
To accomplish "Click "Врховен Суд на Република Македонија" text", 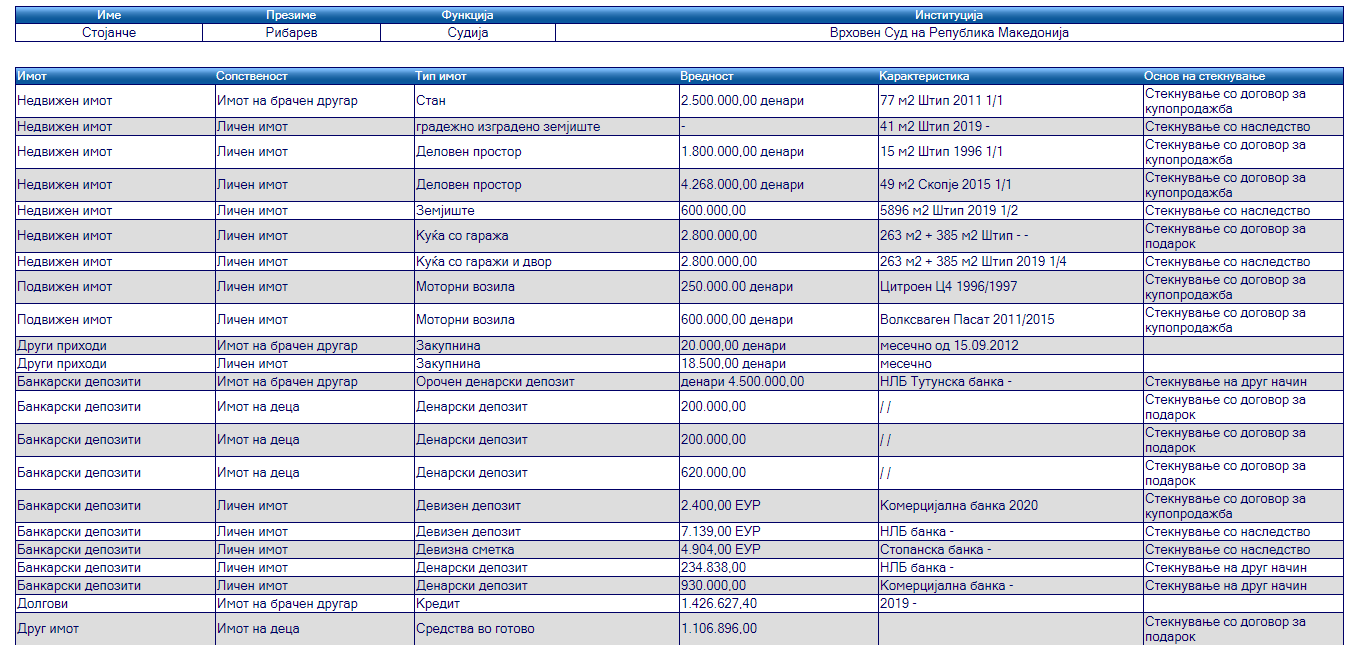I will click(x=949, y=32).
